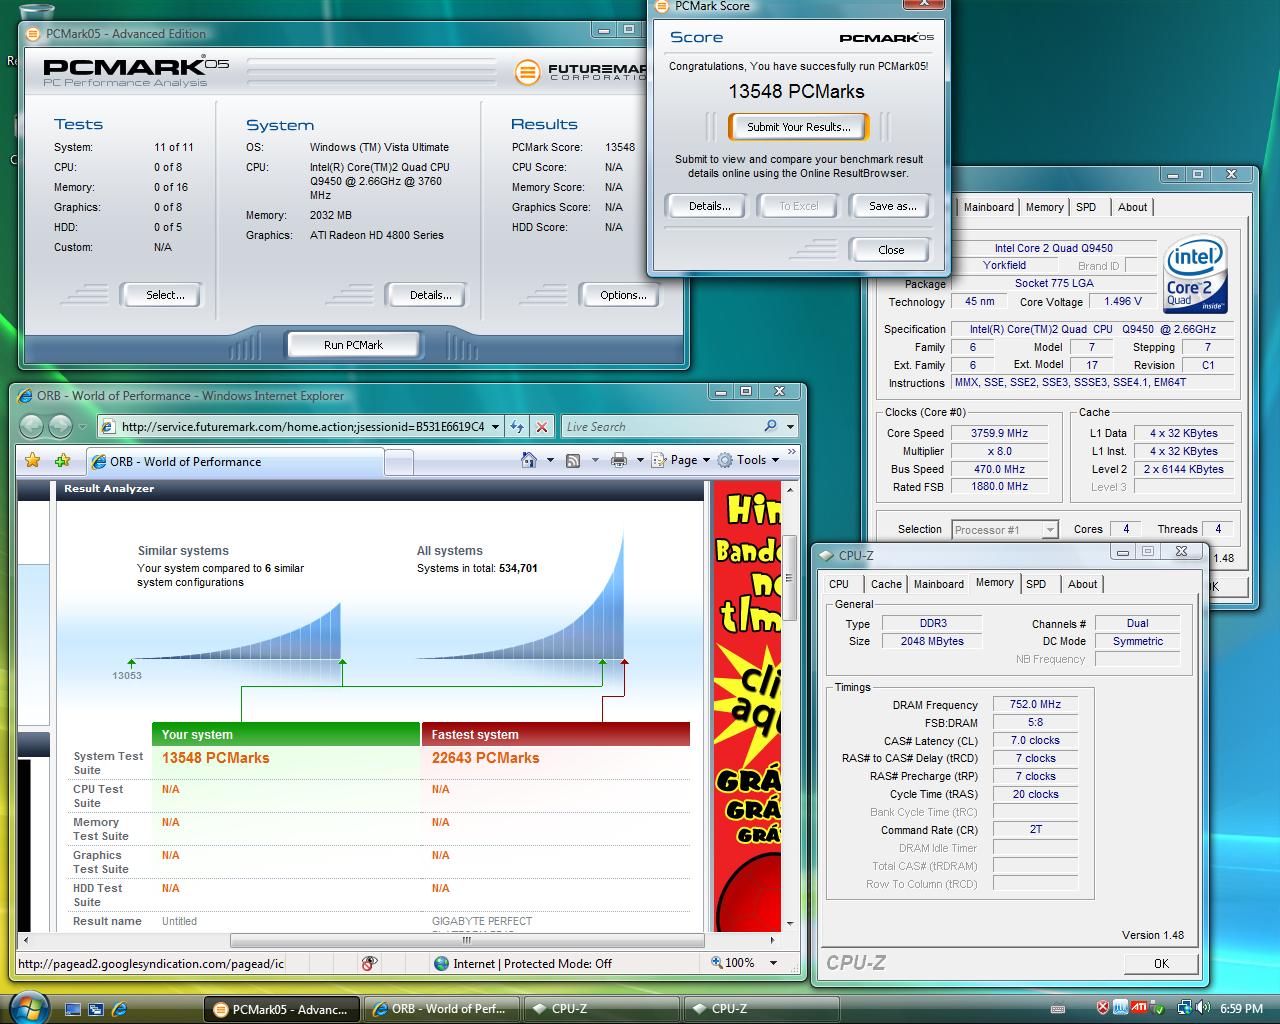Image resolution: width=1280 pixels, height=1024 pixels.
Task: Switch to the Cache tab in CPU-Z
Action: [x=885, y=584]
